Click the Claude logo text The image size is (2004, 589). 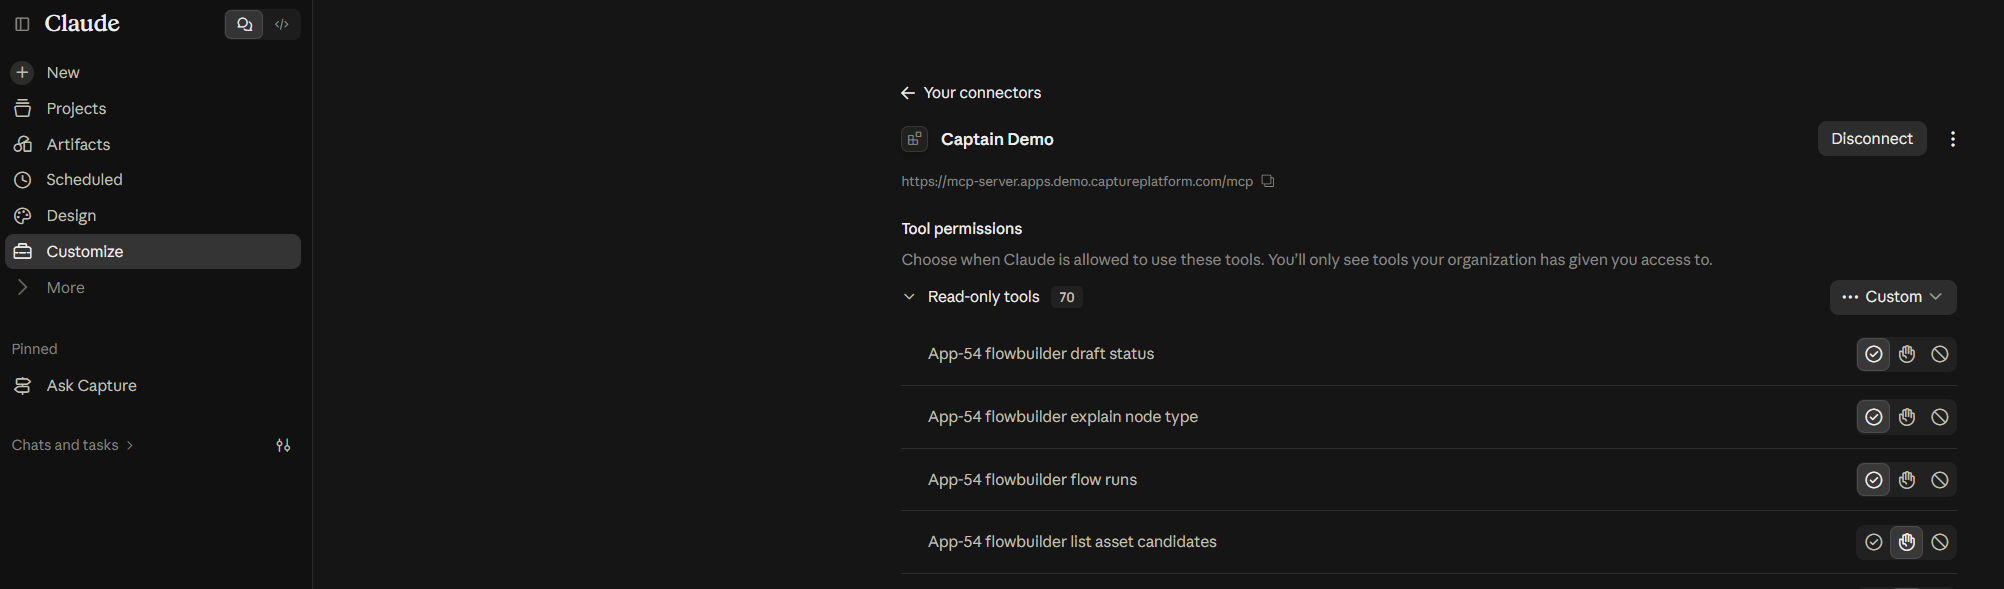pos(82,24)
